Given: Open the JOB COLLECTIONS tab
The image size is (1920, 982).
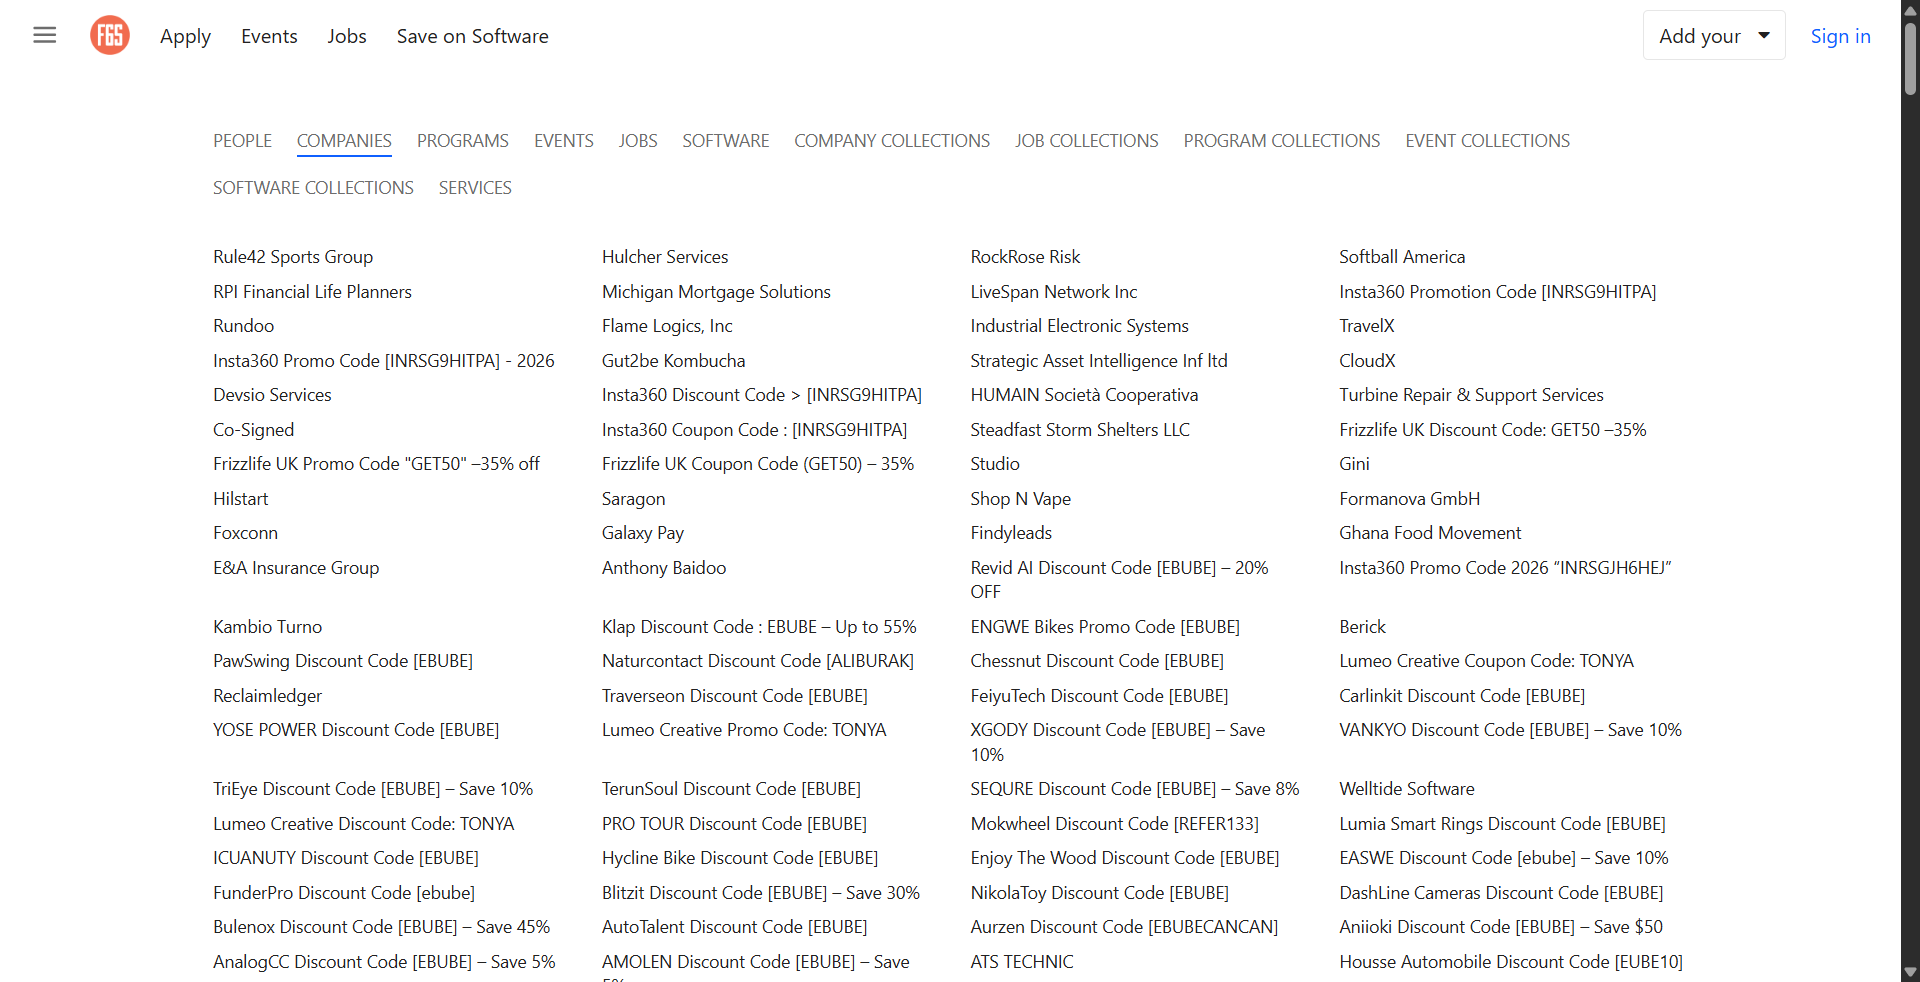Looking at the screenshot, I should click(1087, 141).
